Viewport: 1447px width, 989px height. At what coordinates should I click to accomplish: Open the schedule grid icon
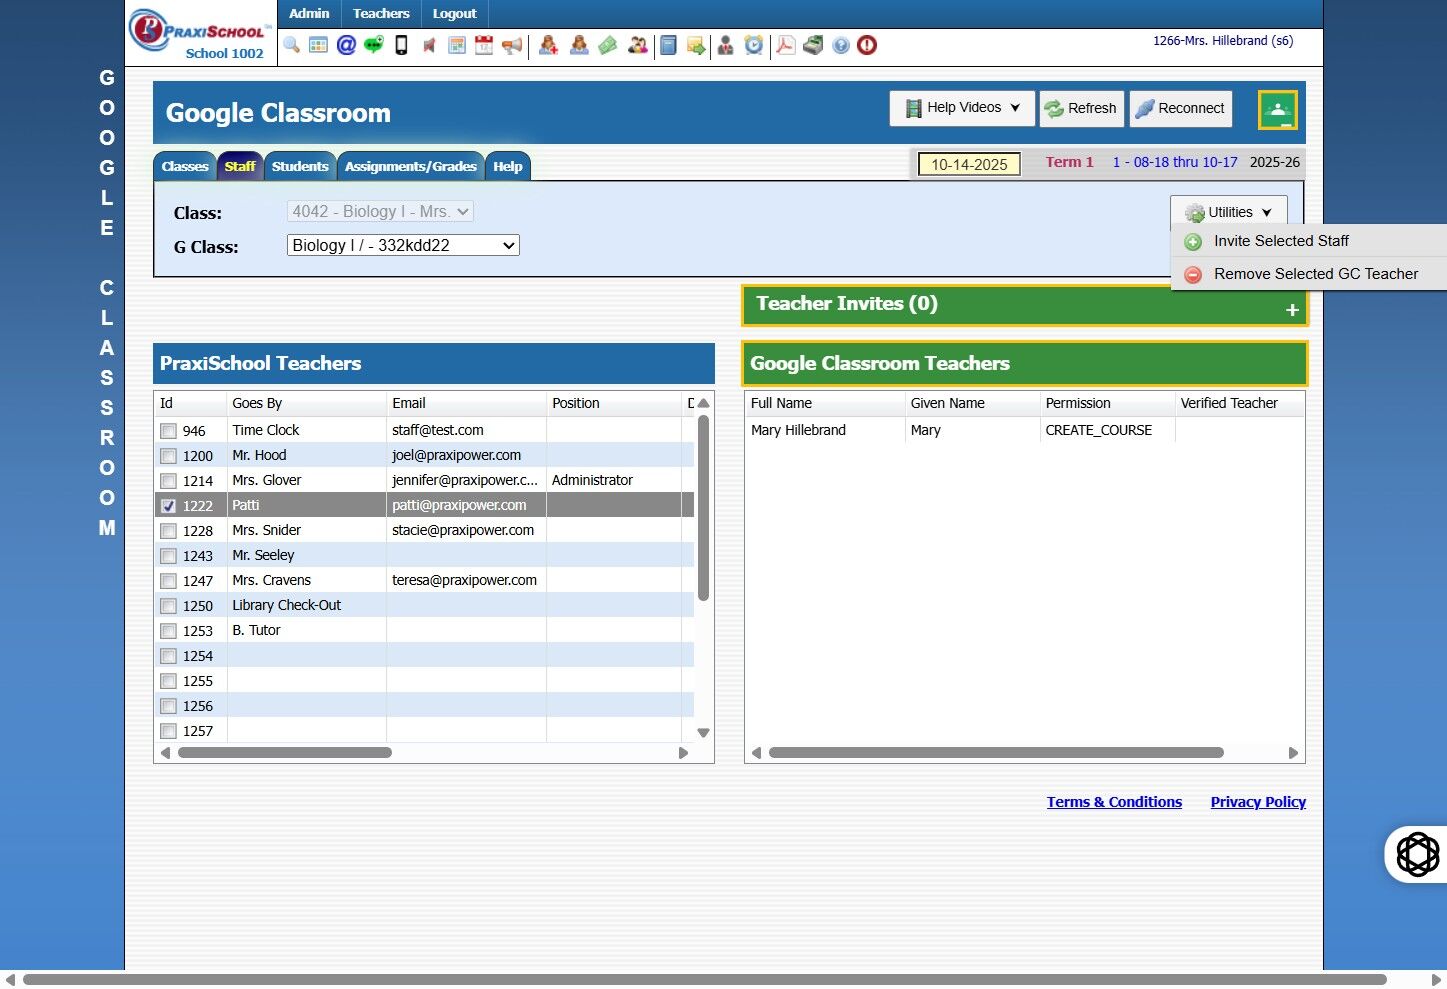pyautogui.click(x=457, y=45)
